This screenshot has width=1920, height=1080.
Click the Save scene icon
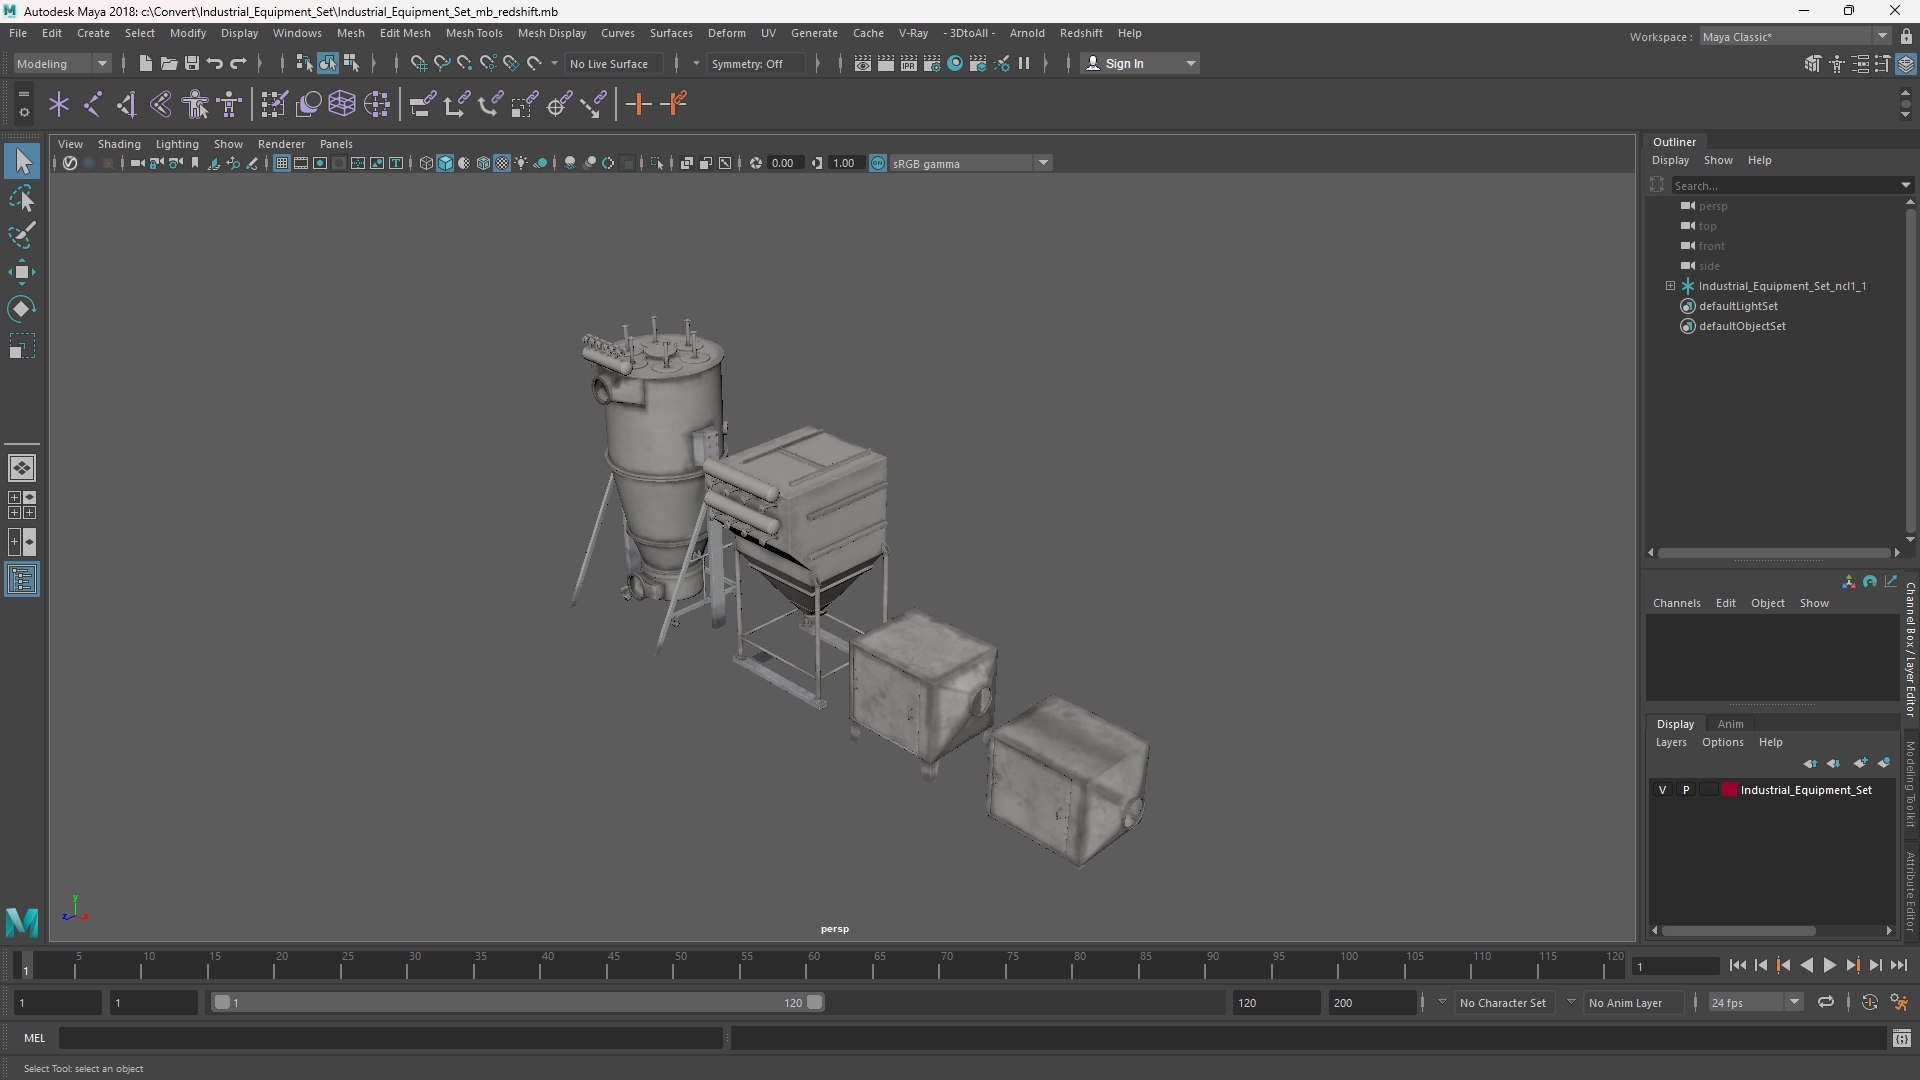click(192, 63)
